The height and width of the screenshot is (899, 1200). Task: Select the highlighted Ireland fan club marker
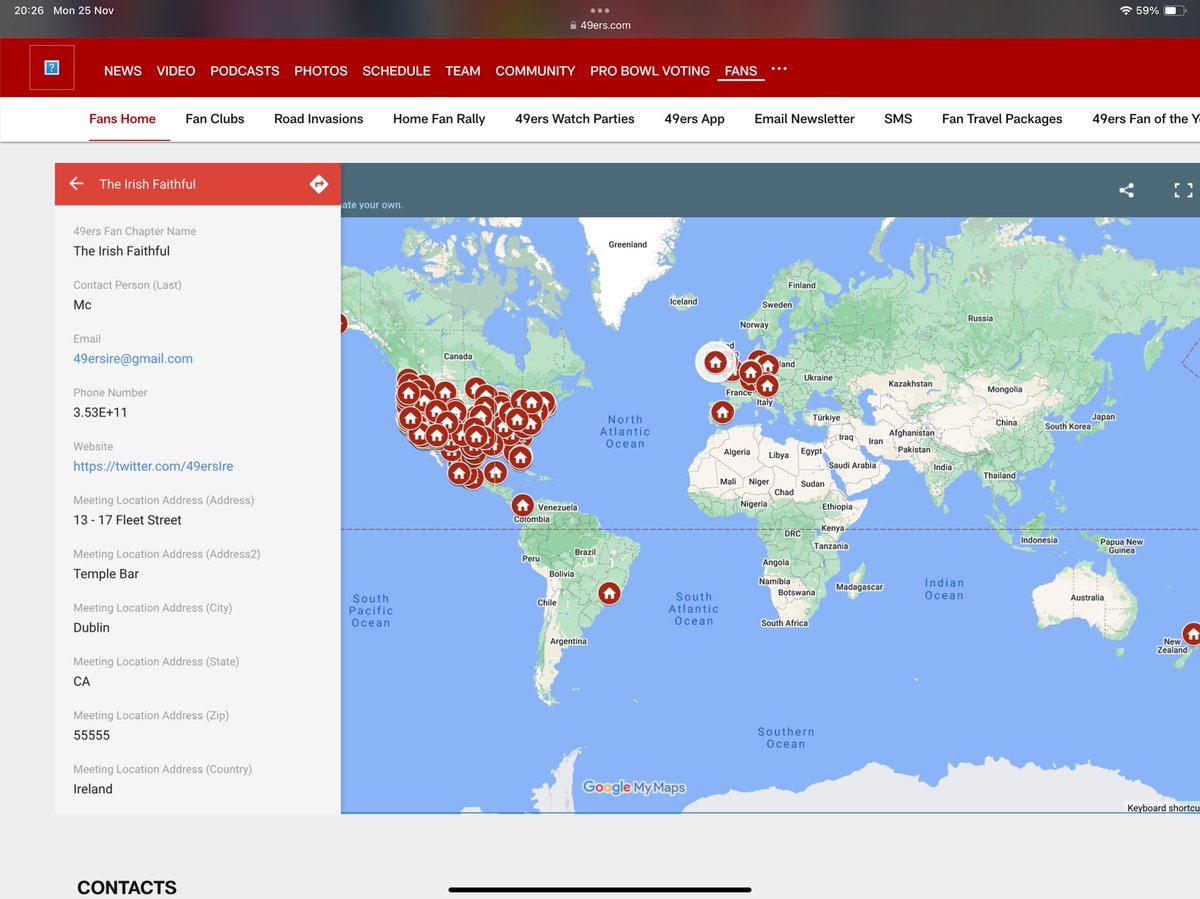tap(714, 362)
